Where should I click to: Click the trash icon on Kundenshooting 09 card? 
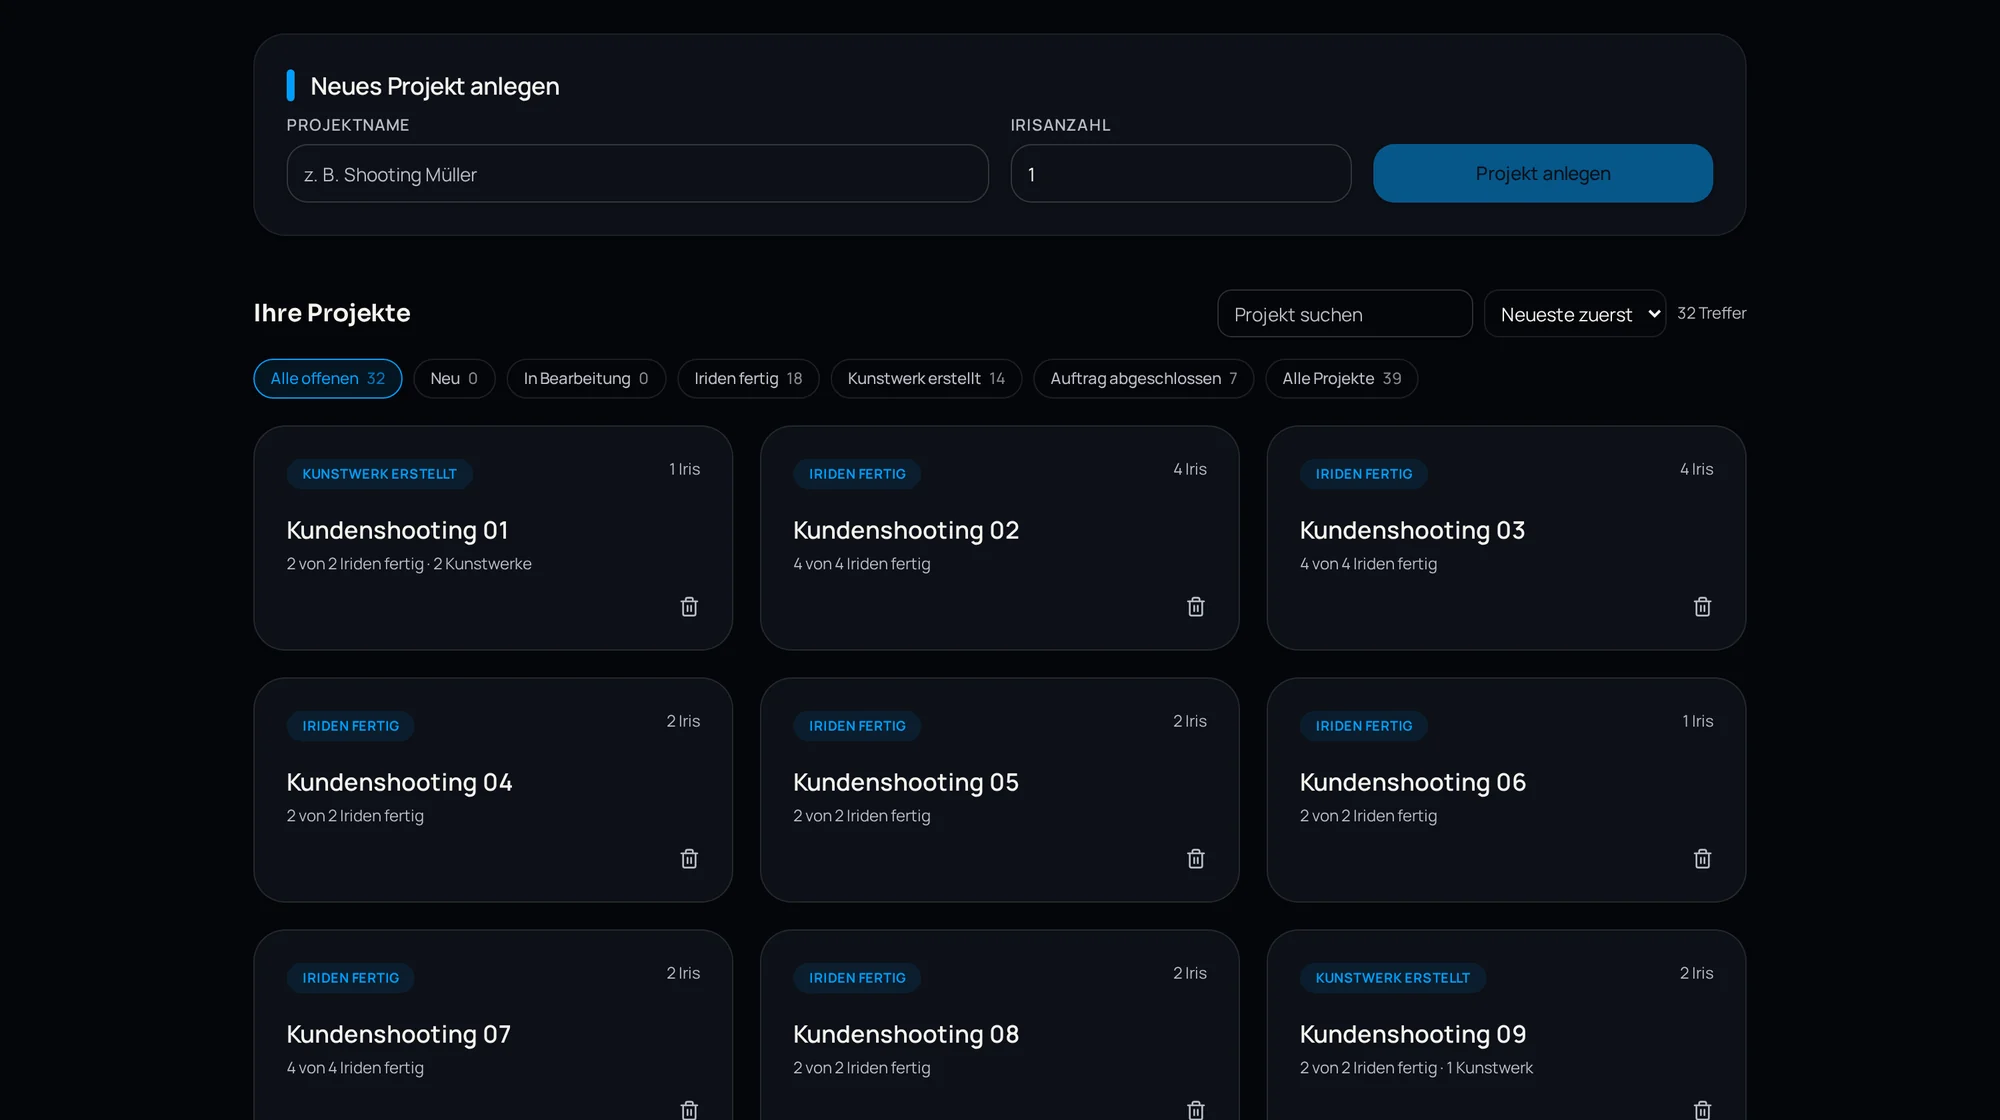[x=1702, y=1109]
